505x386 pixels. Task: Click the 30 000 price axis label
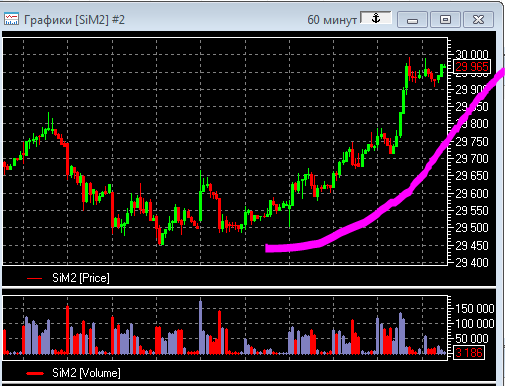[x=472, y=54]
